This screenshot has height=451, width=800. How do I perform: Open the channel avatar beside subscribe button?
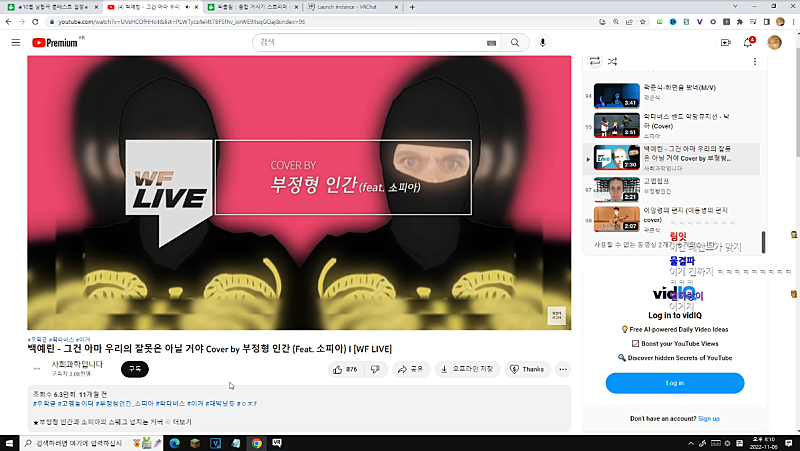37,369
